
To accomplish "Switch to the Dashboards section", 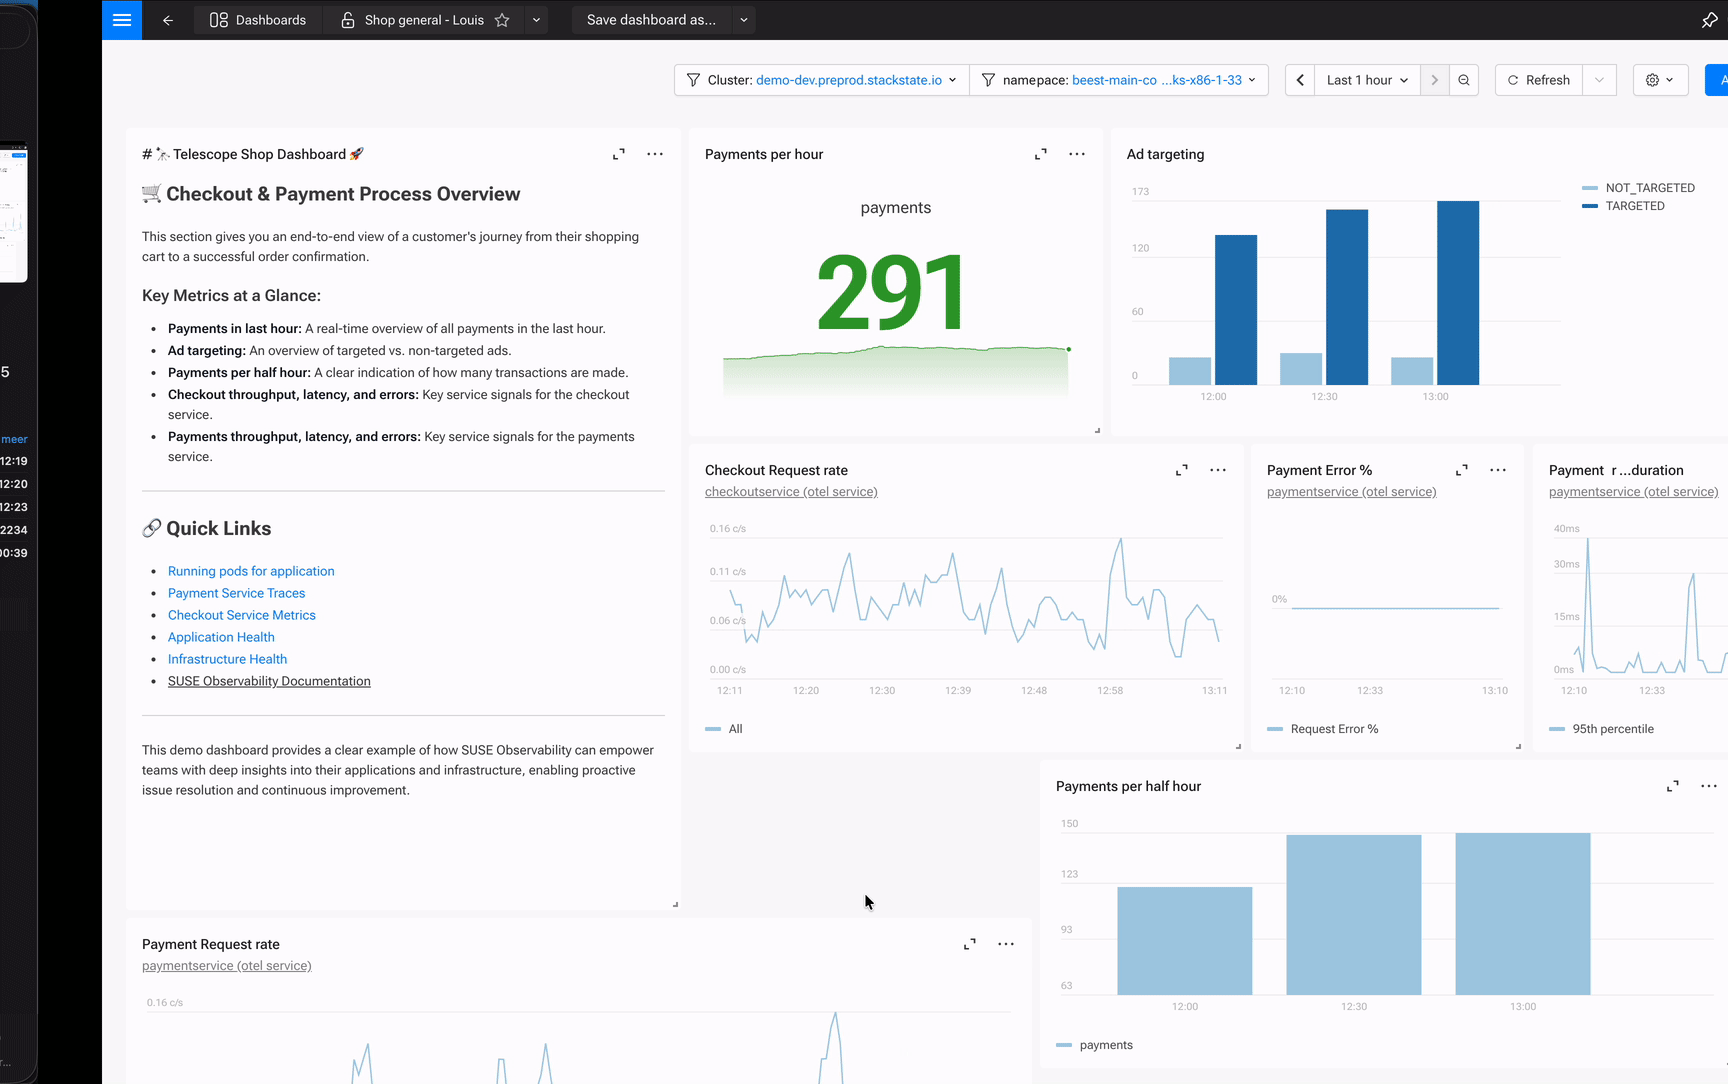I will [x=258, y=19].
